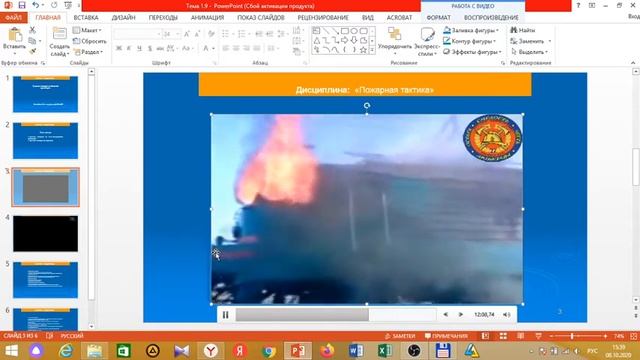Toggle bold (Ж) formatting
This screenshot has width=640, height=360.
119,48
